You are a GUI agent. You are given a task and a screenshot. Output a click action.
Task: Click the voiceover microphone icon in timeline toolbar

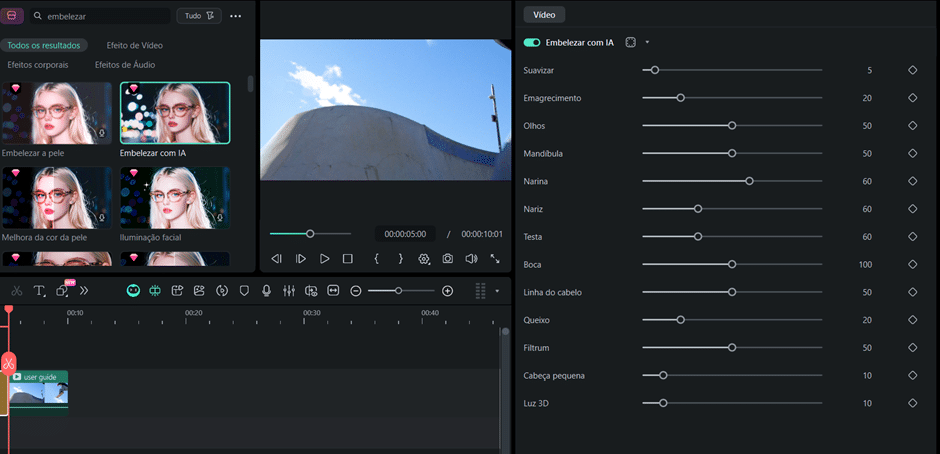(266, 291)
